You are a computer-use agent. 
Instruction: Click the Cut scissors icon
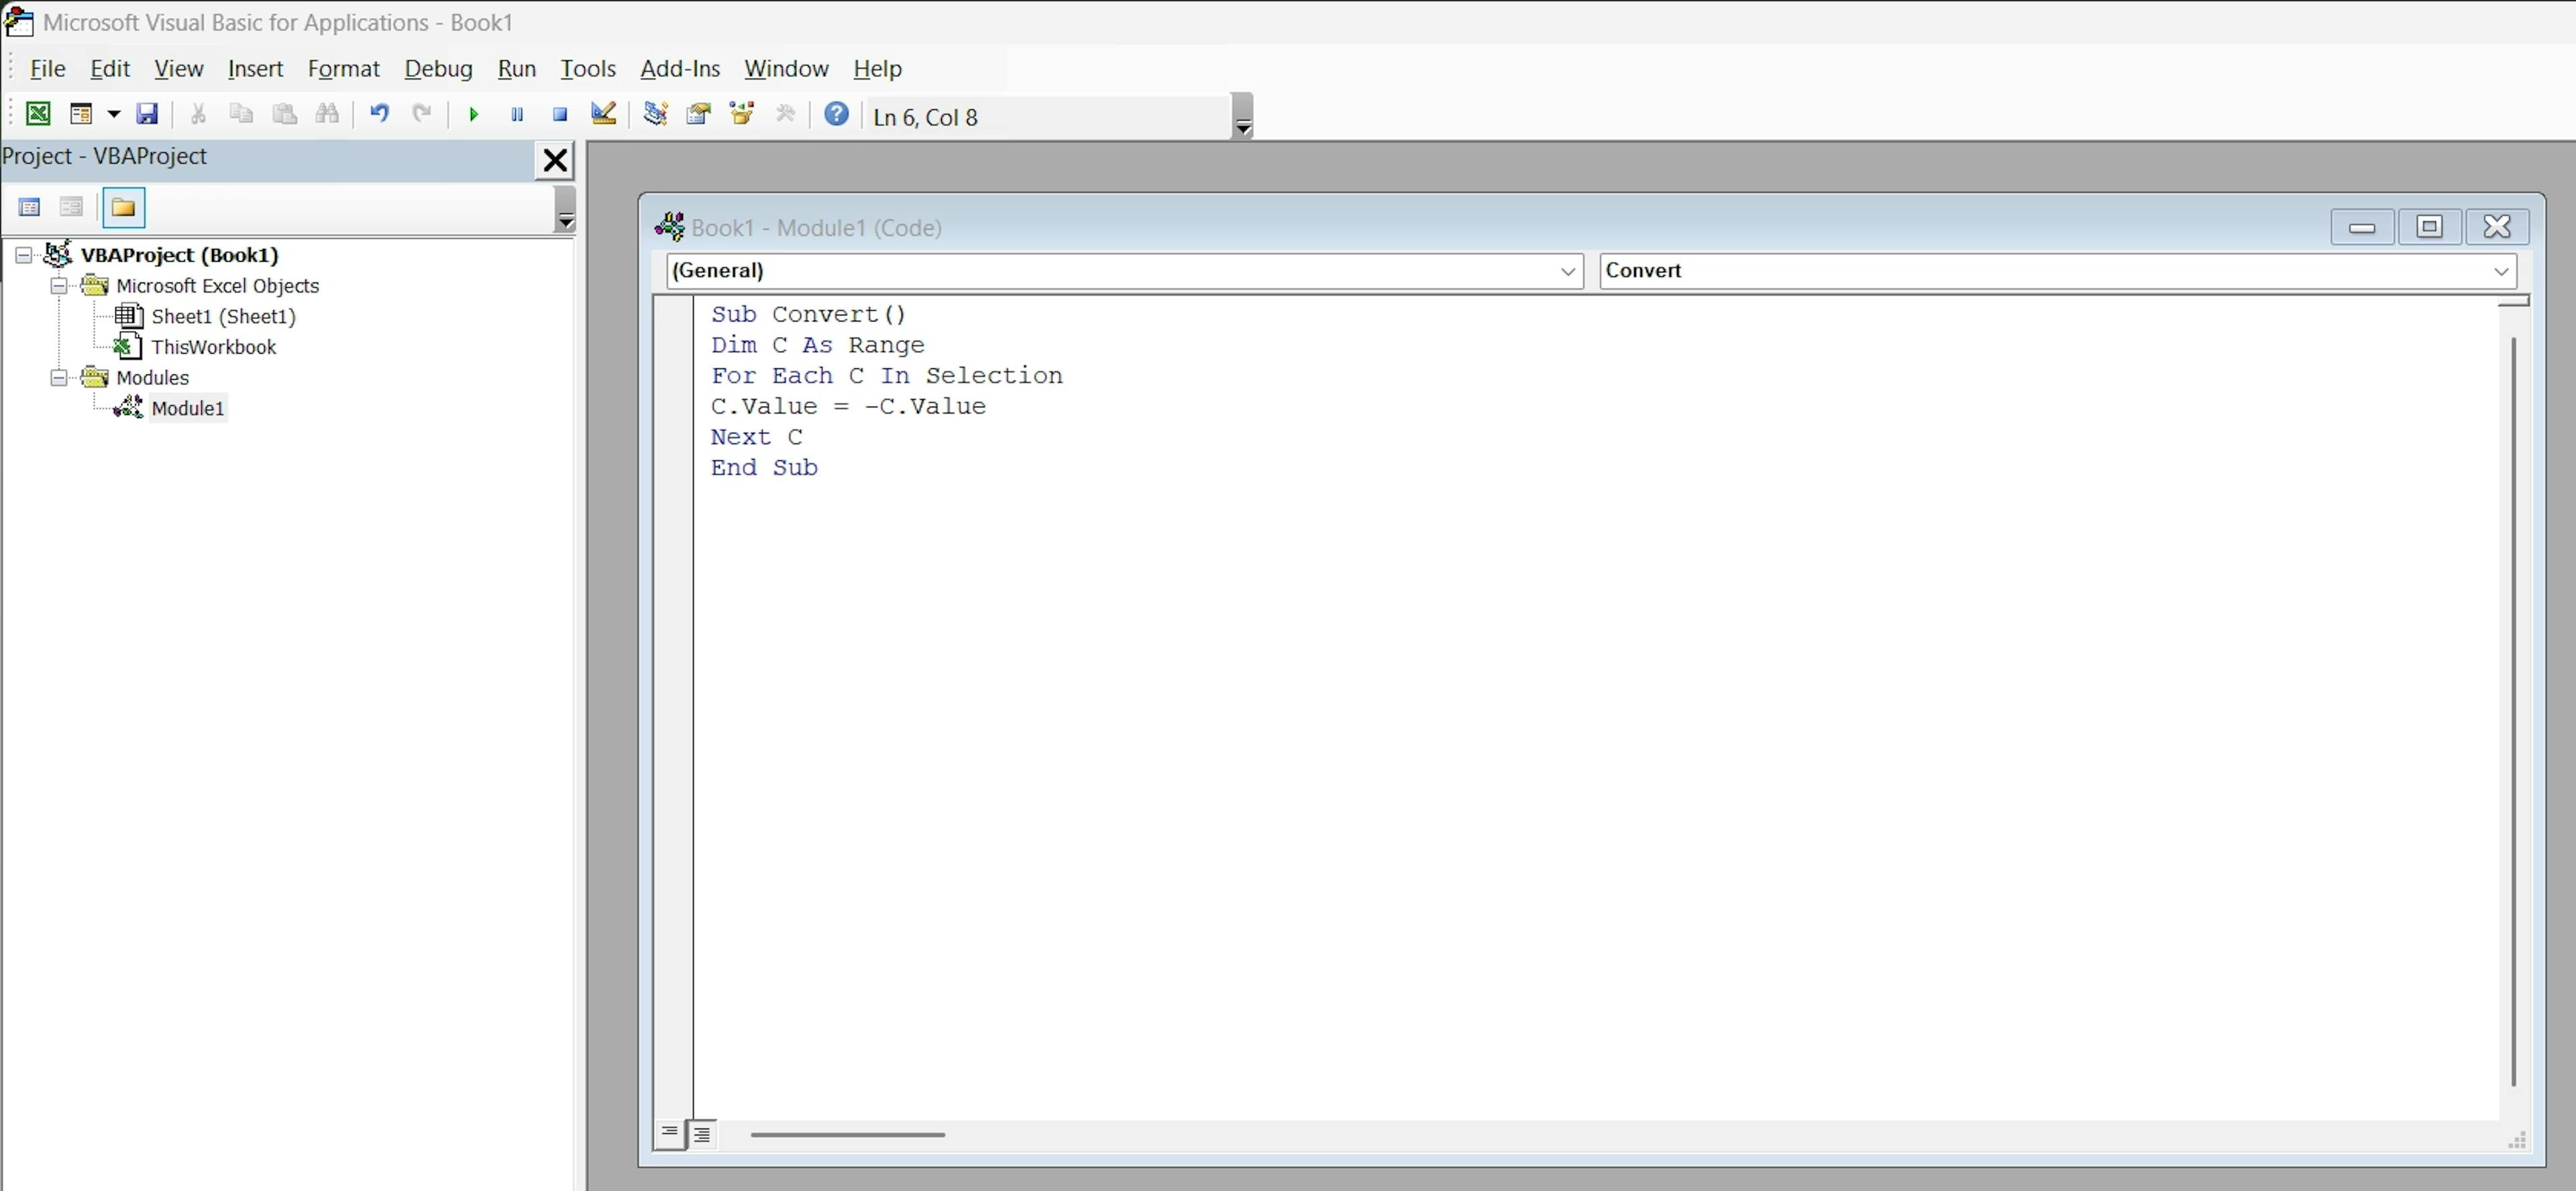198,114
